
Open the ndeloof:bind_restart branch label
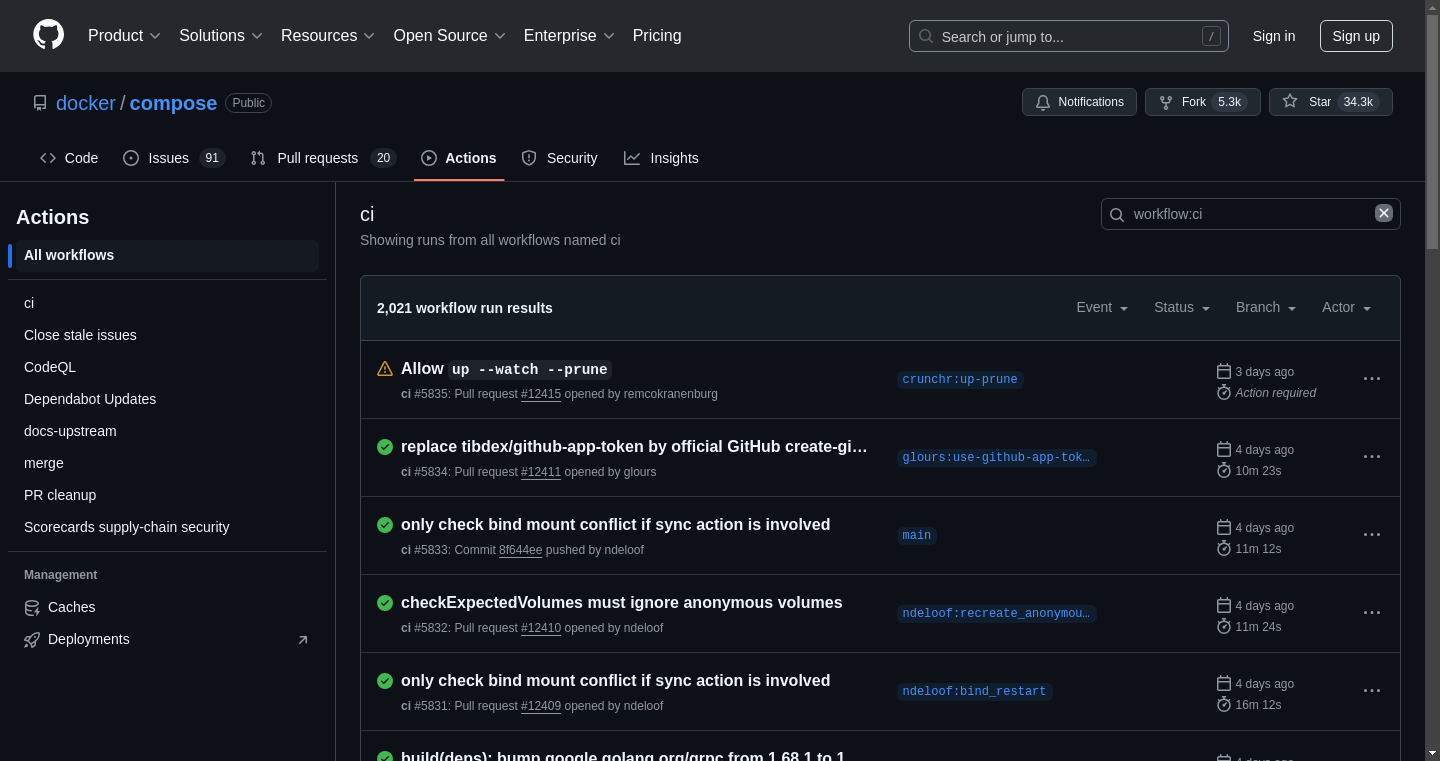(x=974, y=691)
